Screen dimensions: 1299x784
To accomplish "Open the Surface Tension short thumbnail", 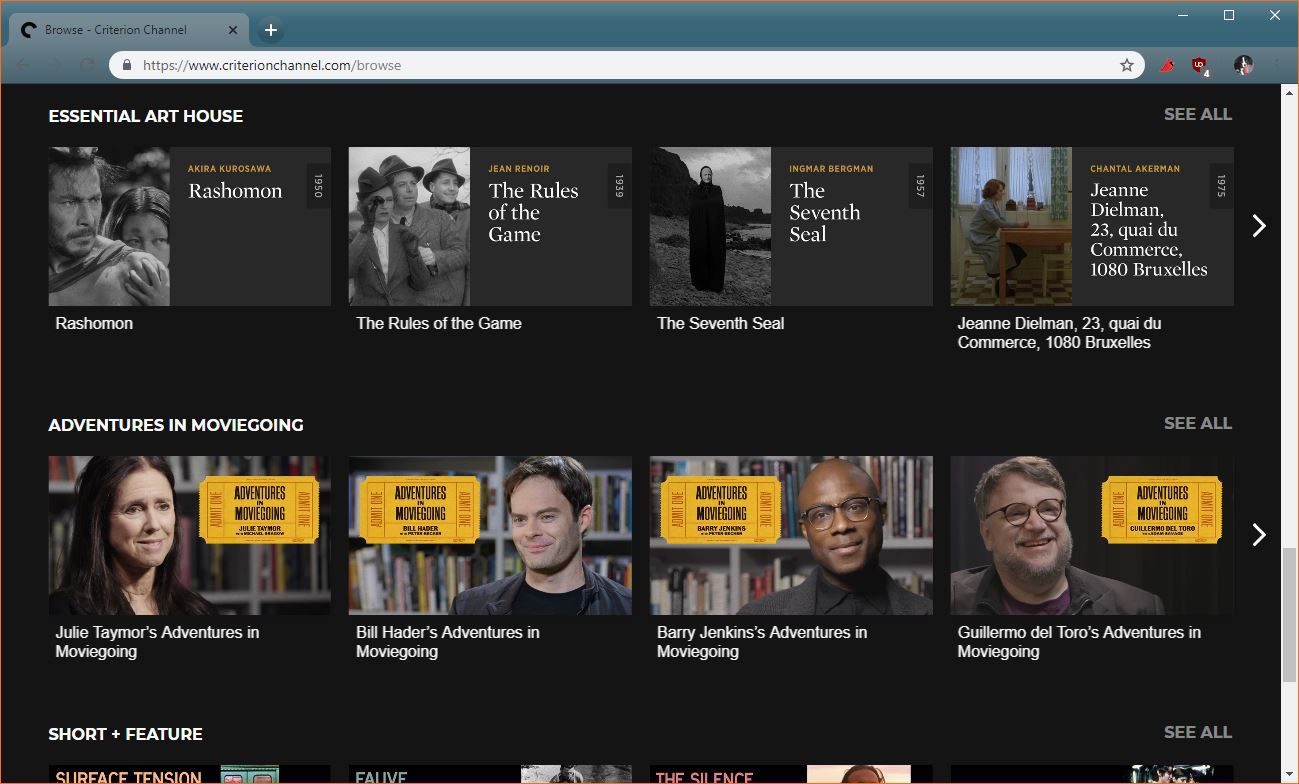I will (x=190, y=774).
